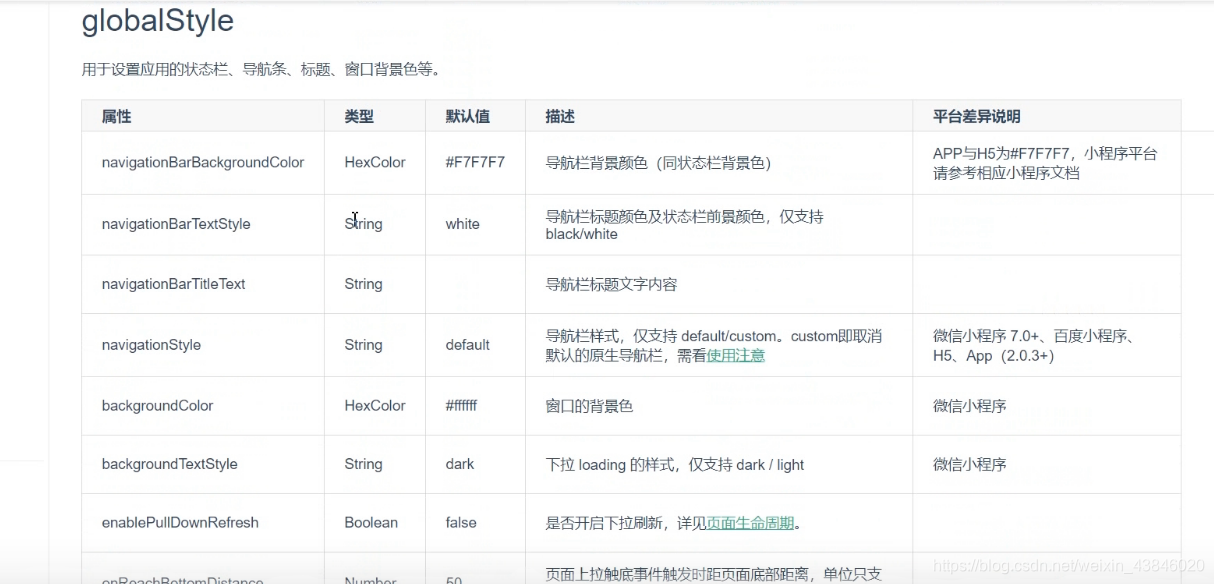Click the globalStyle heading

158,21
